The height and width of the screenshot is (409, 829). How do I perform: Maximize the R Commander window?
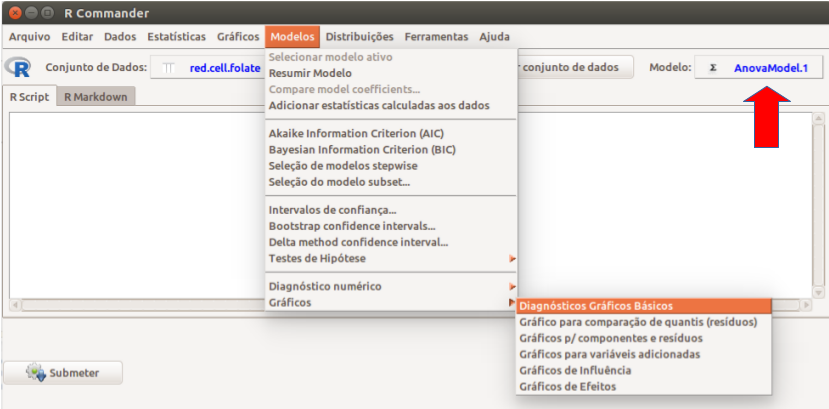tap(48, 12)
